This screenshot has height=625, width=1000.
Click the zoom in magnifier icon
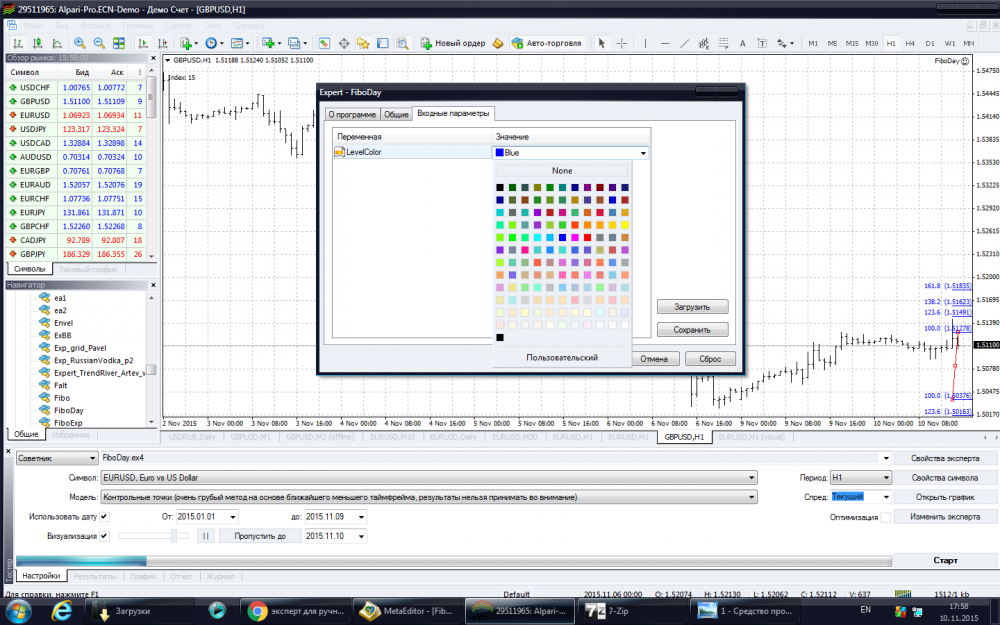(80, 43)
